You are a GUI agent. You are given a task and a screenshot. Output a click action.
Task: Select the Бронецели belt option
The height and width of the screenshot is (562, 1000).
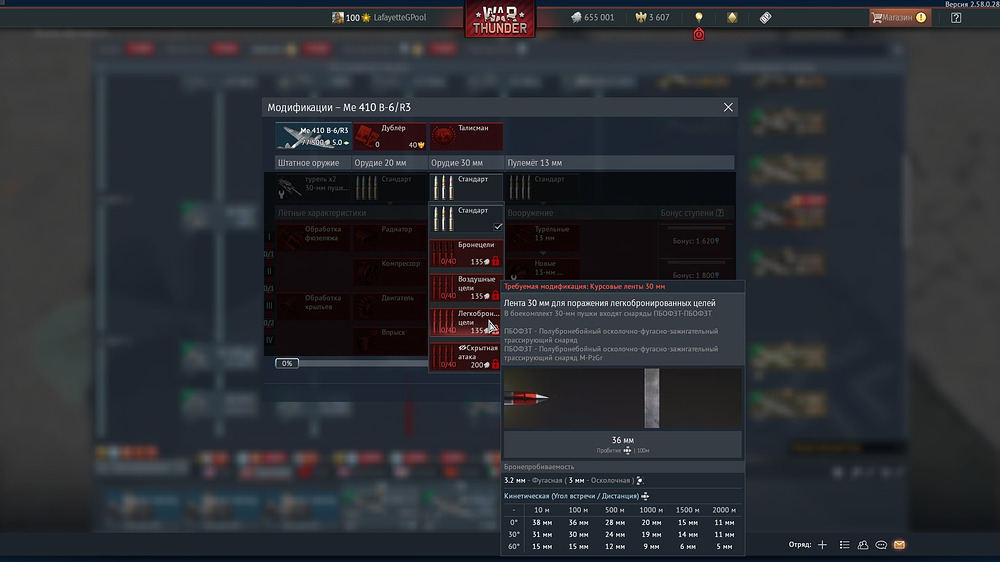tap(466, 253)
